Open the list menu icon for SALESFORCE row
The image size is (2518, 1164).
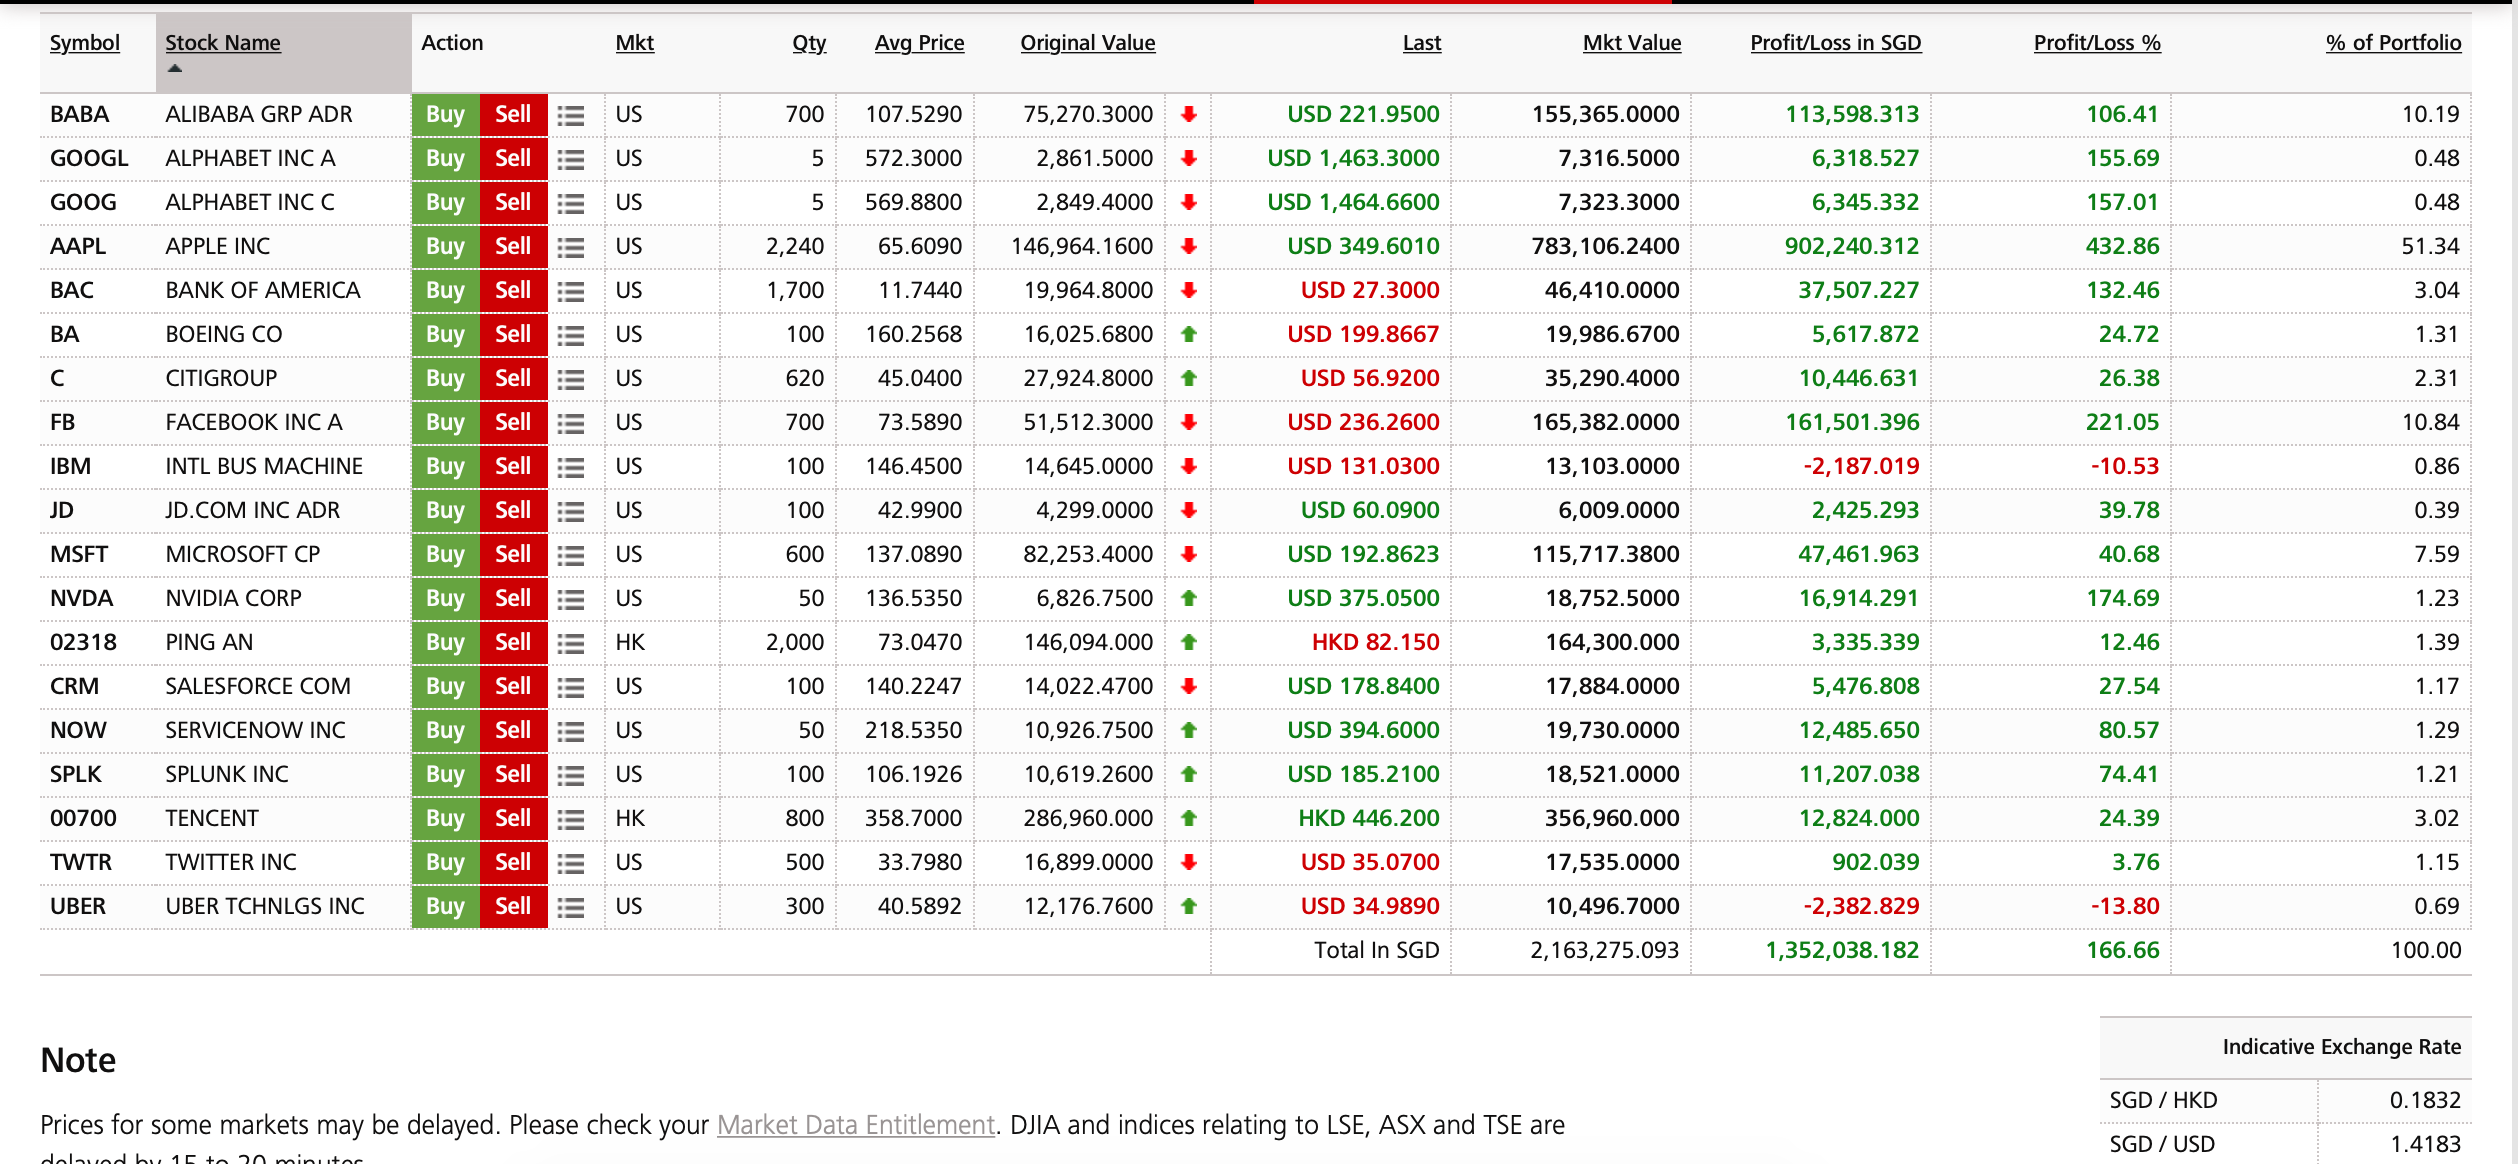click(x=571, y=687)
